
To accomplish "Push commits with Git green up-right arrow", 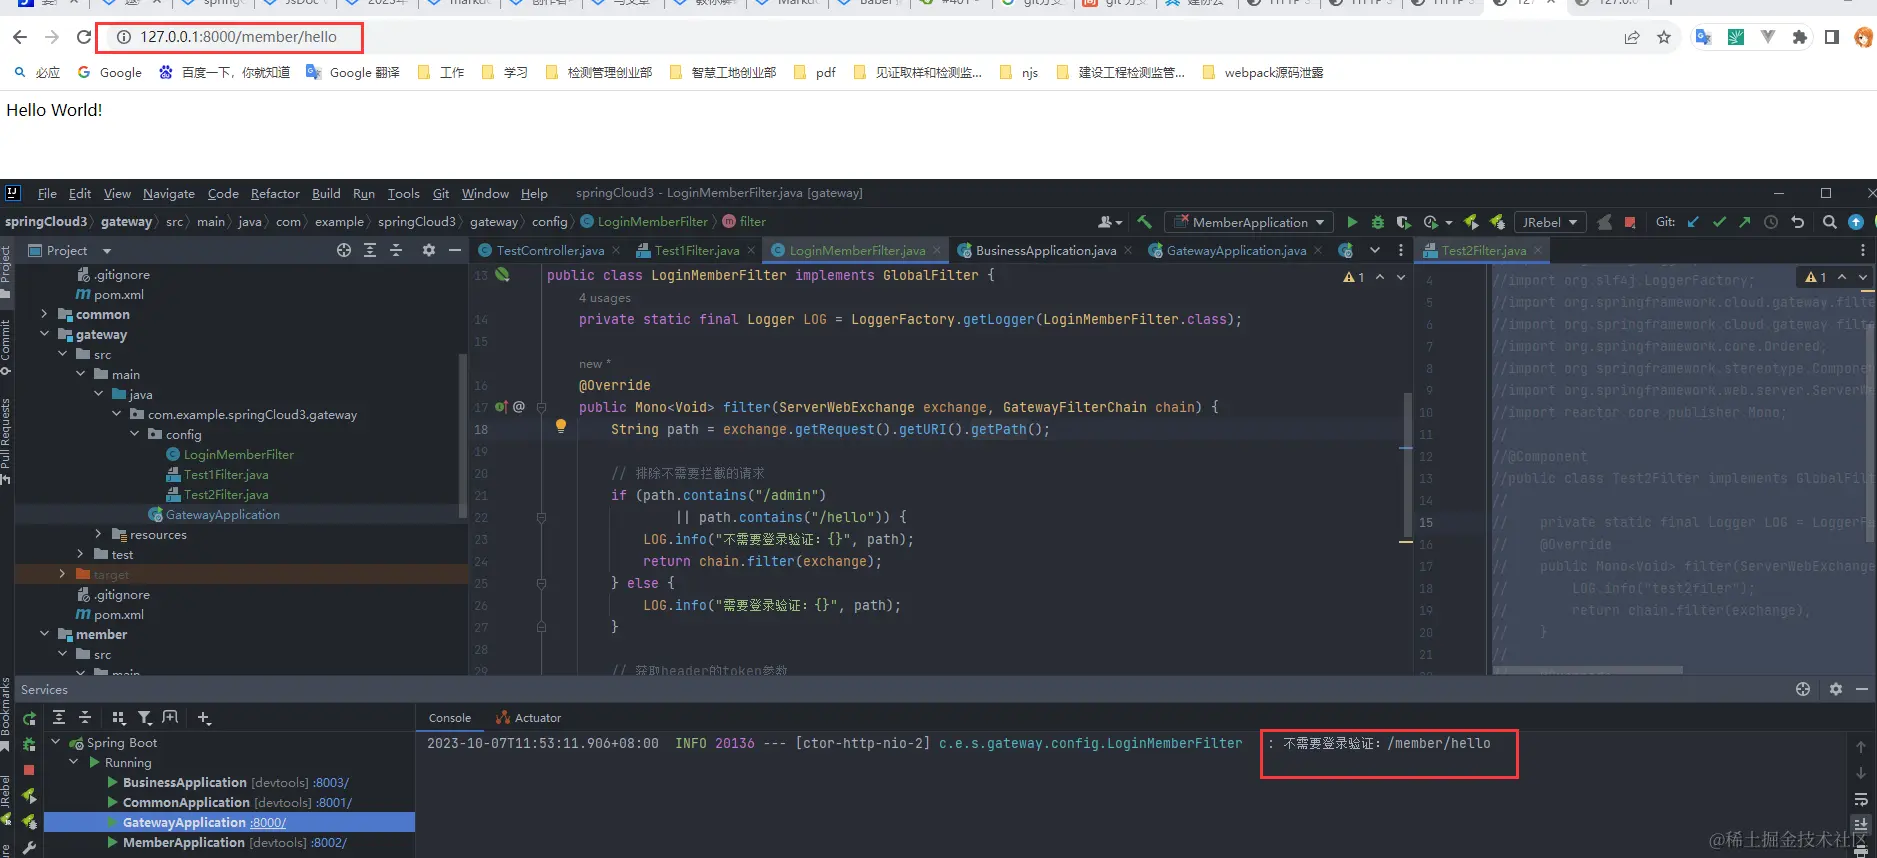I will [x=1745, y=222].
